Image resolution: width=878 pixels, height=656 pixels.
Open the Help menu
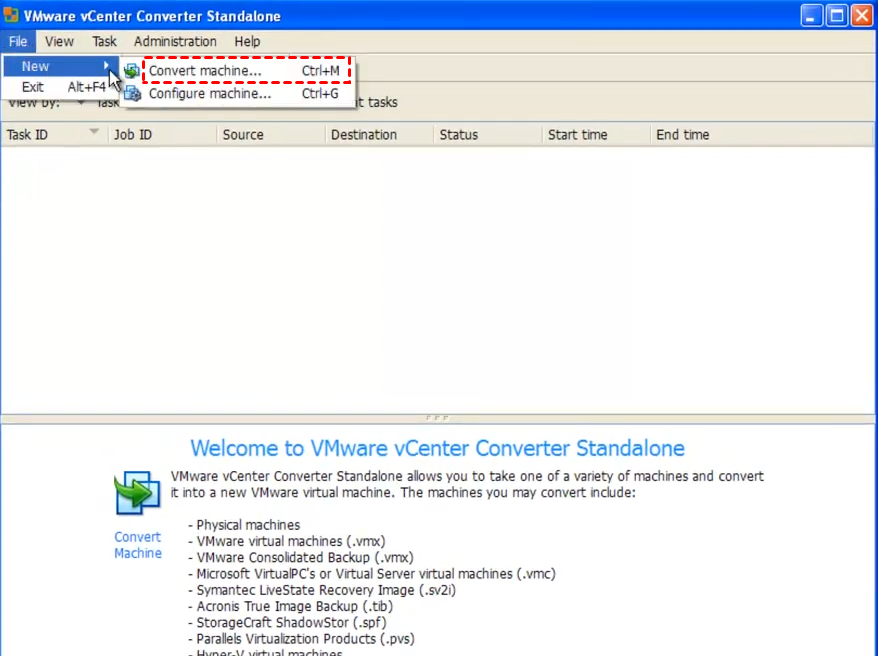246,41
